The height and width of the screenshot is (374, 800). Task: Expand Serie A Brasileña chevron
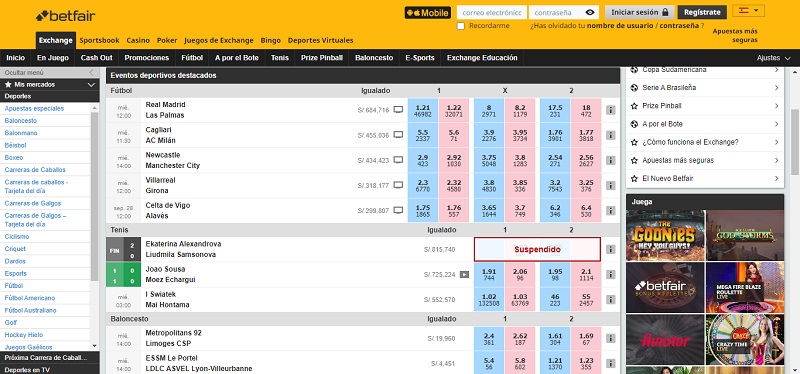(776, 88)
